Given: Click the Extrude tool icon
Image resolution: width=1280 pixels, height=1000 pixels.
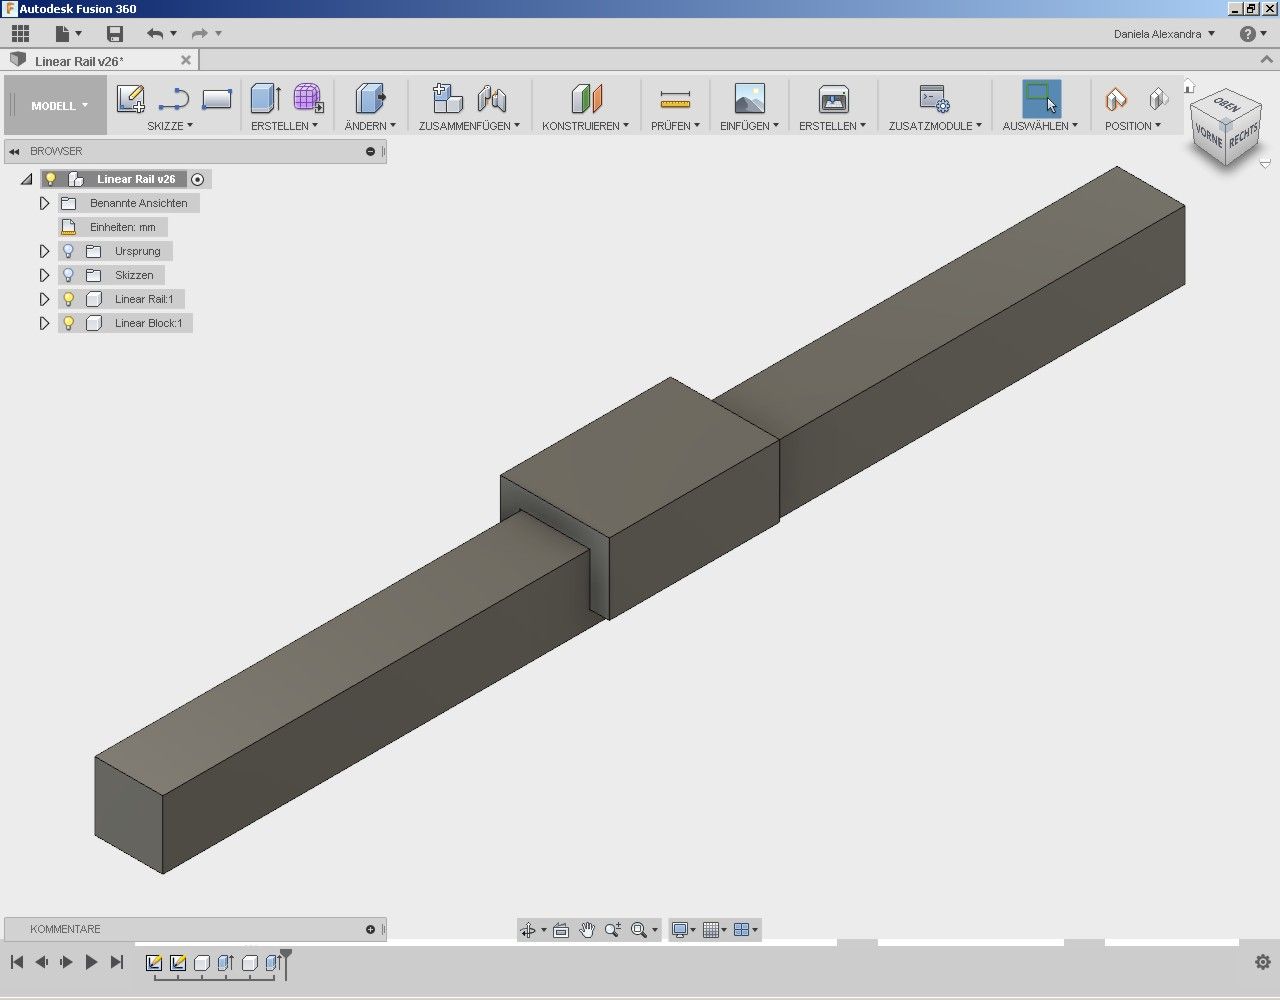Looking at the screenshot, I should click(x=265, y=98).
